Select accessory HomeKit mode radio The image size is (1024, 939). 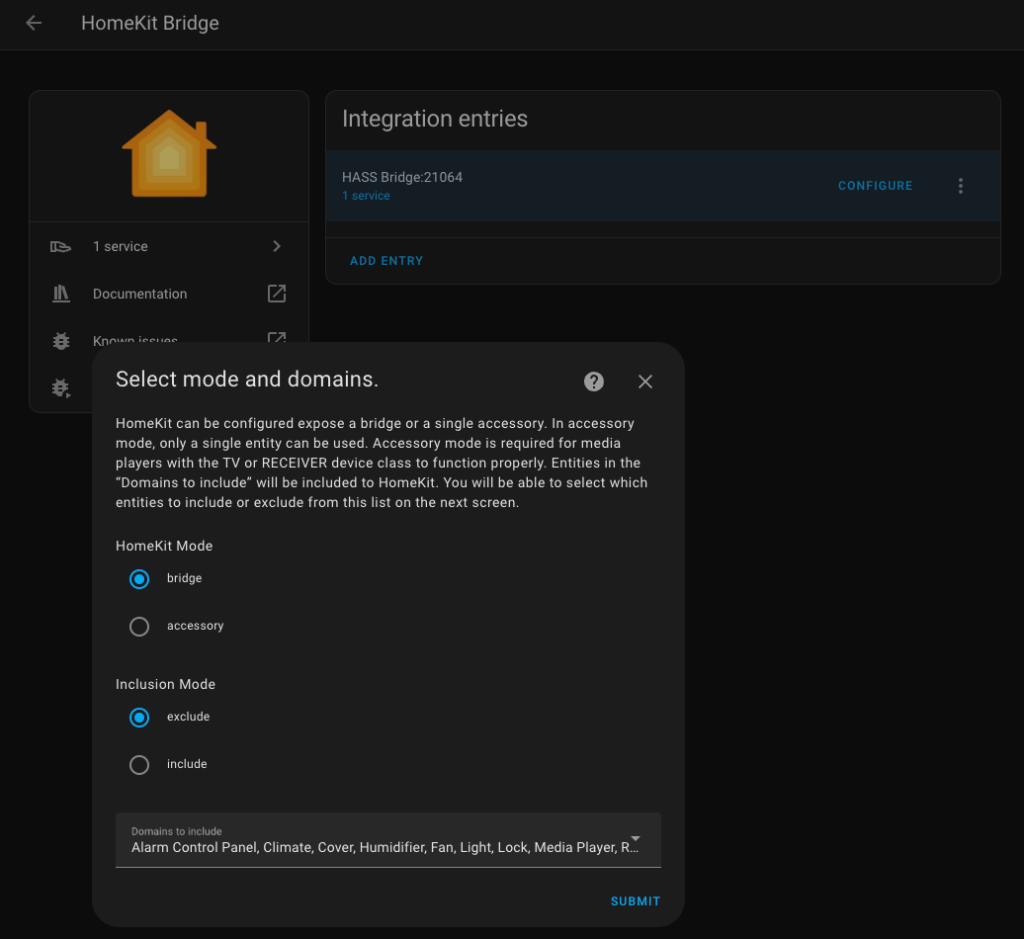[x=139, y=627]
